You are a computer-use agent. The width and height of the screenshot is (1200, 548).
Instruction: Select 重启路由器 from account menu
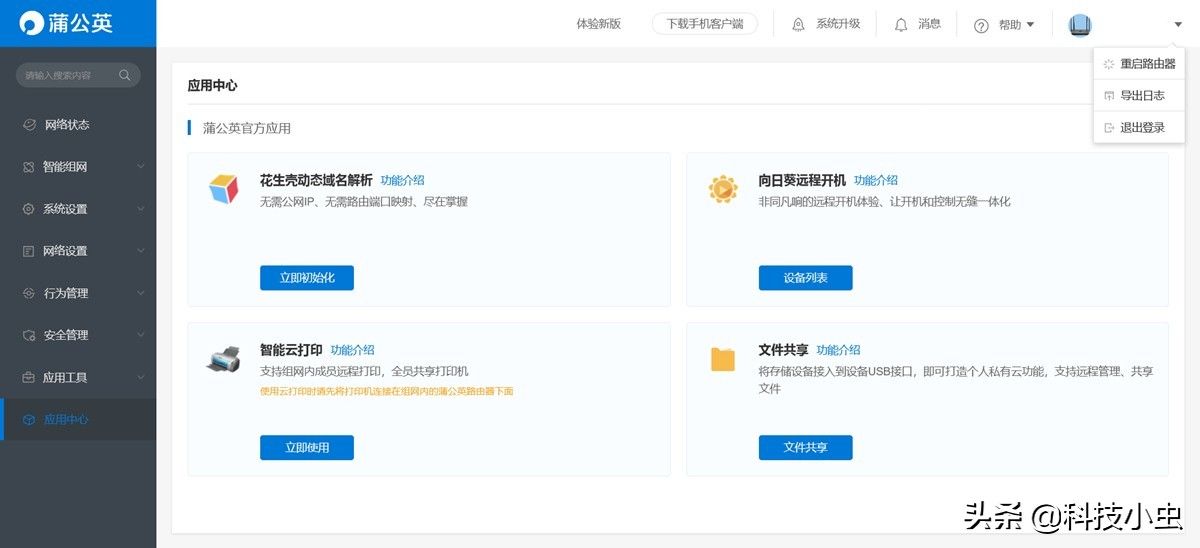tap(1139, 64)
